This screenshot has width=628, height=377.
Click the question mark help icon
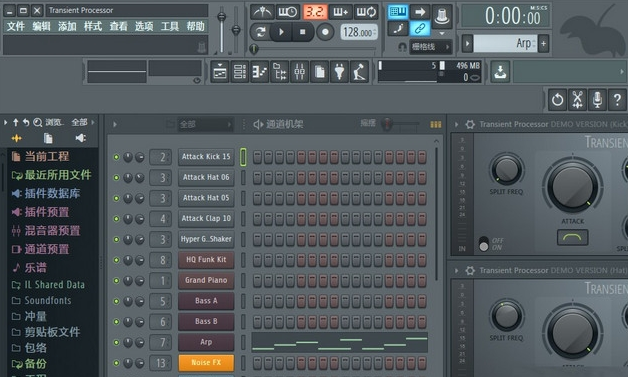[617, 99]
